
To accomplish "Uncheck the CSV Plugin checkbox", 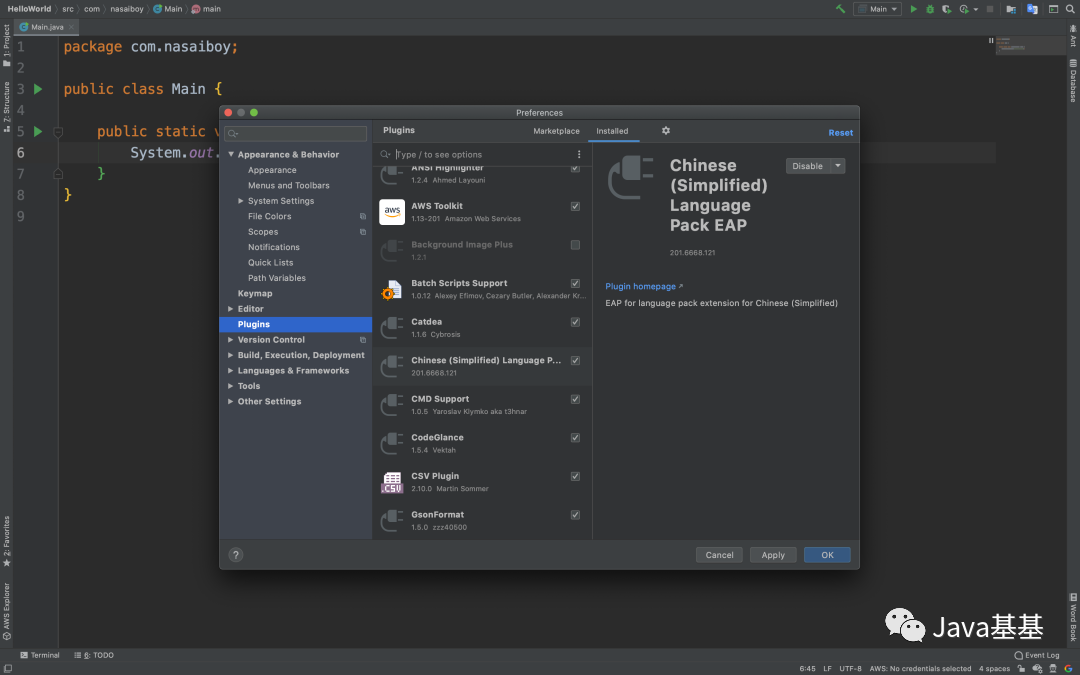I will coord(575,476).
